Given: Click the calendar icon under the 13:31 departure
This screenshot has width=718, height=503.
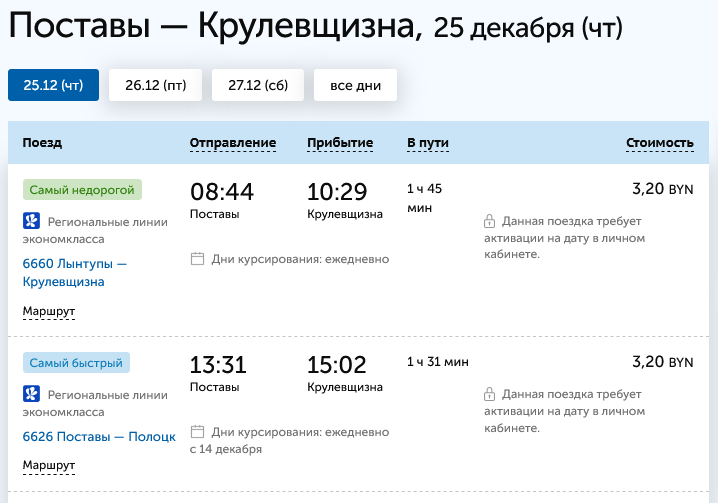Looking at the screenshot, I should (x=198, y=432).
